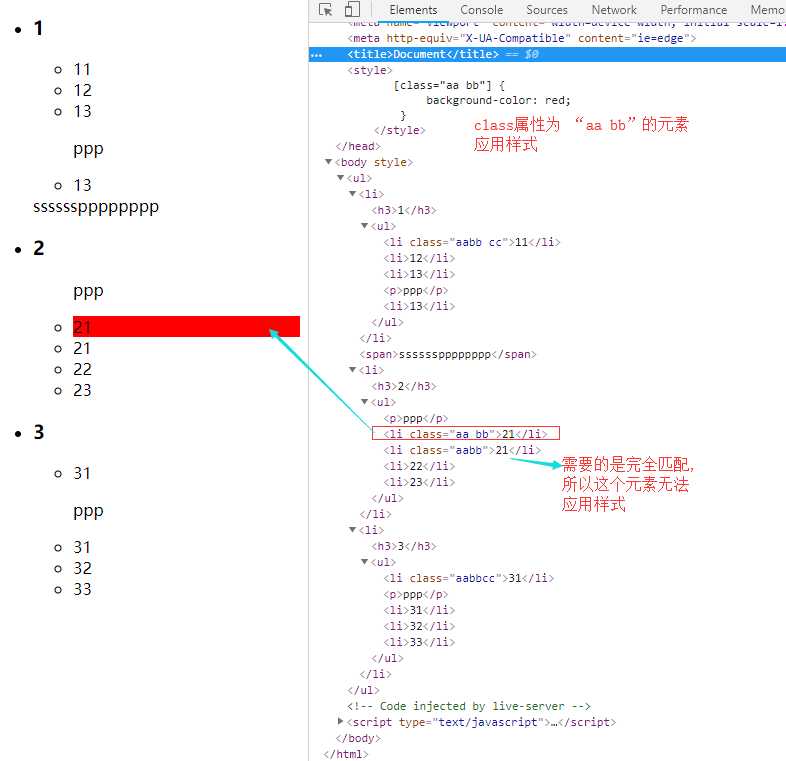Collapse the li node containing h3 1
This screenshot has width=786, height=761.
pyautogui.click(x=352, y=194)
